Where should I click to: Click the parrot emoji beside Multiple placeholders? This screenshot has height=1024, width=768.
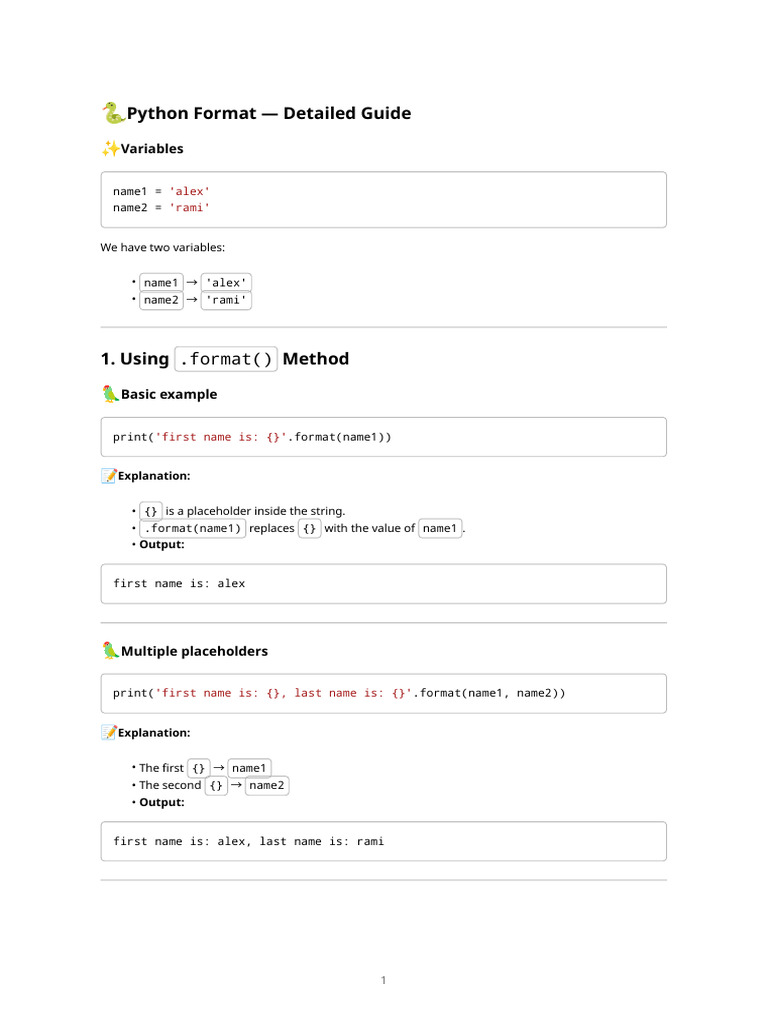point(110,650)
